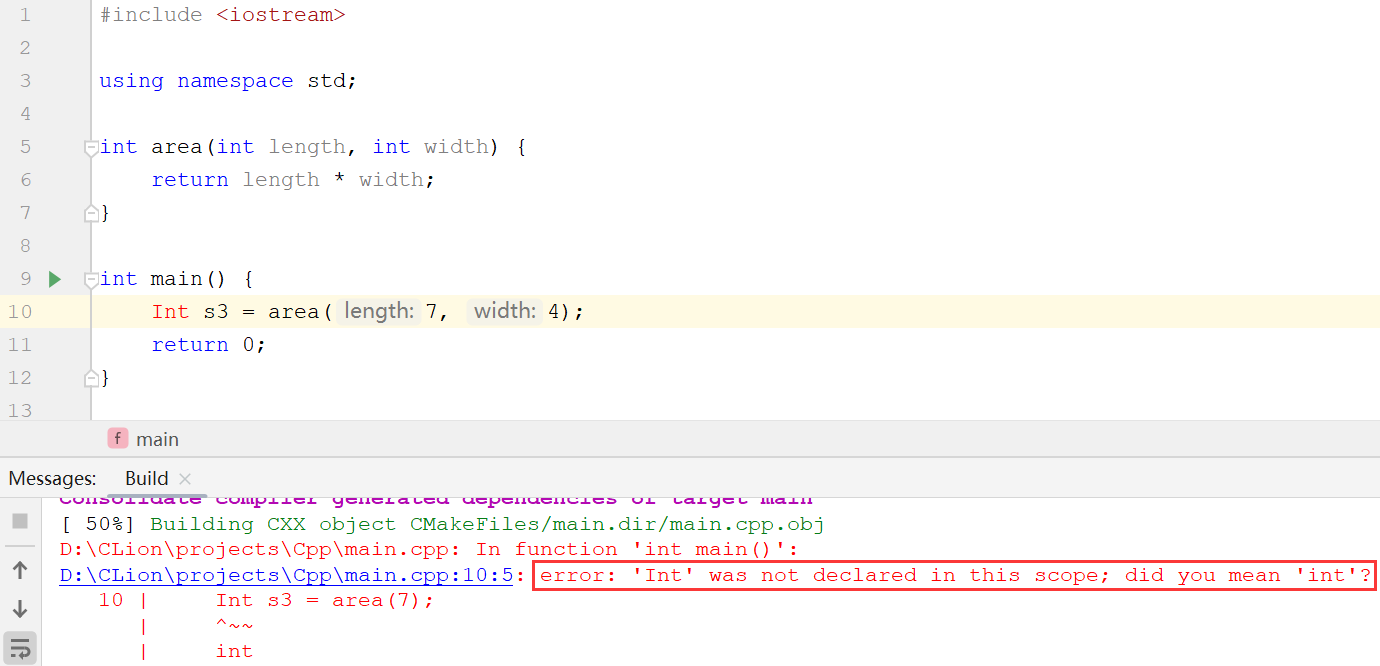The image size is (1380, 666).
Task: Click editor gutter line number 10
Action: [x=20, y=312]
